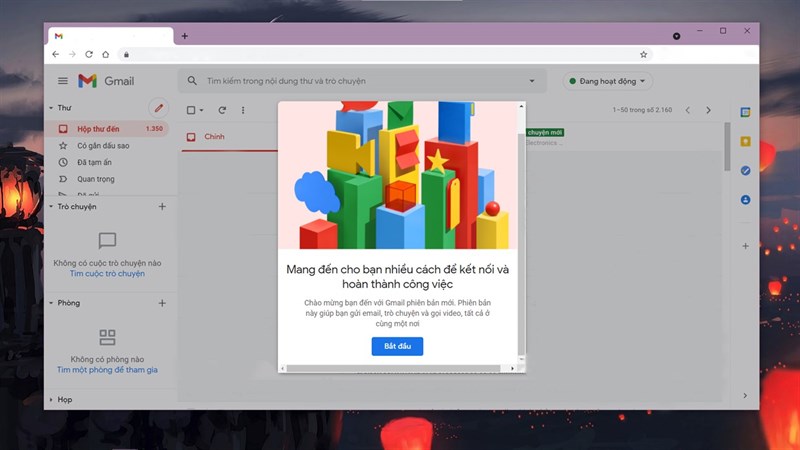Image resolution: width=800 pixels, height=450 pixels.
Task: Open Google Tasks side panel icon
Action: coord(745,170)
